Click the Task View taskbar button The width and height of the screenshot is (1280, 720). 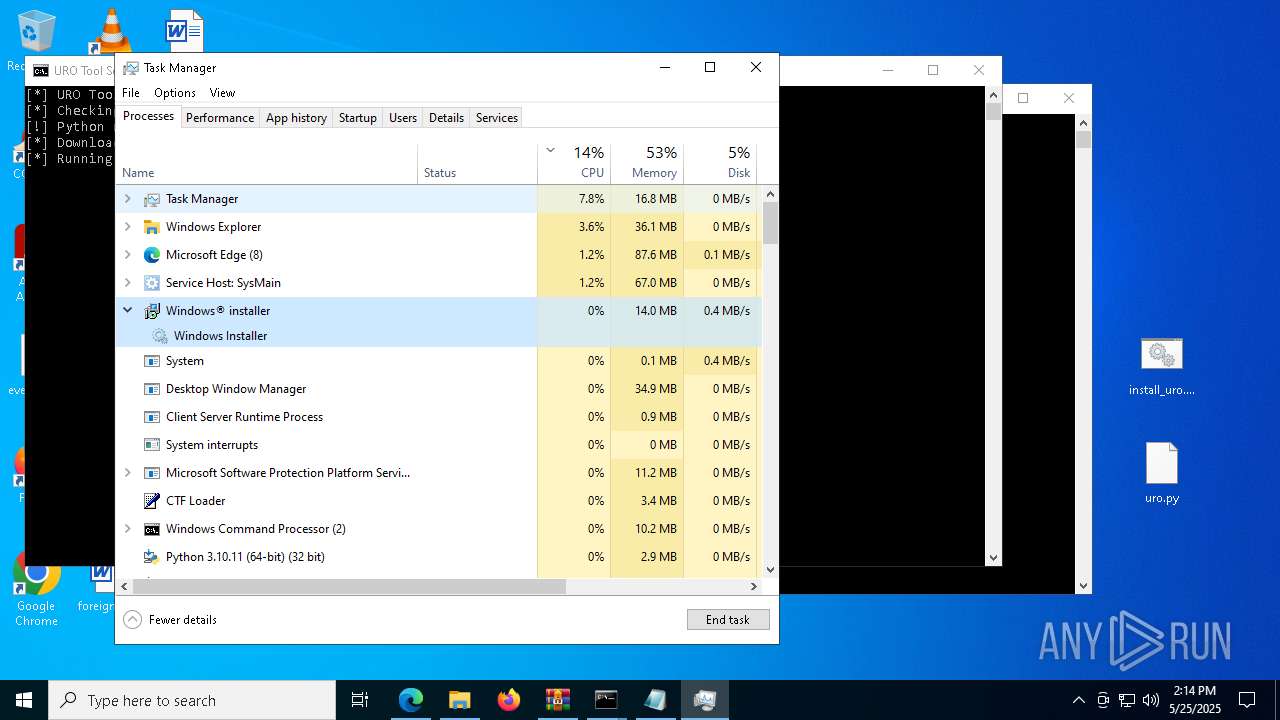[x=360, y=700]
